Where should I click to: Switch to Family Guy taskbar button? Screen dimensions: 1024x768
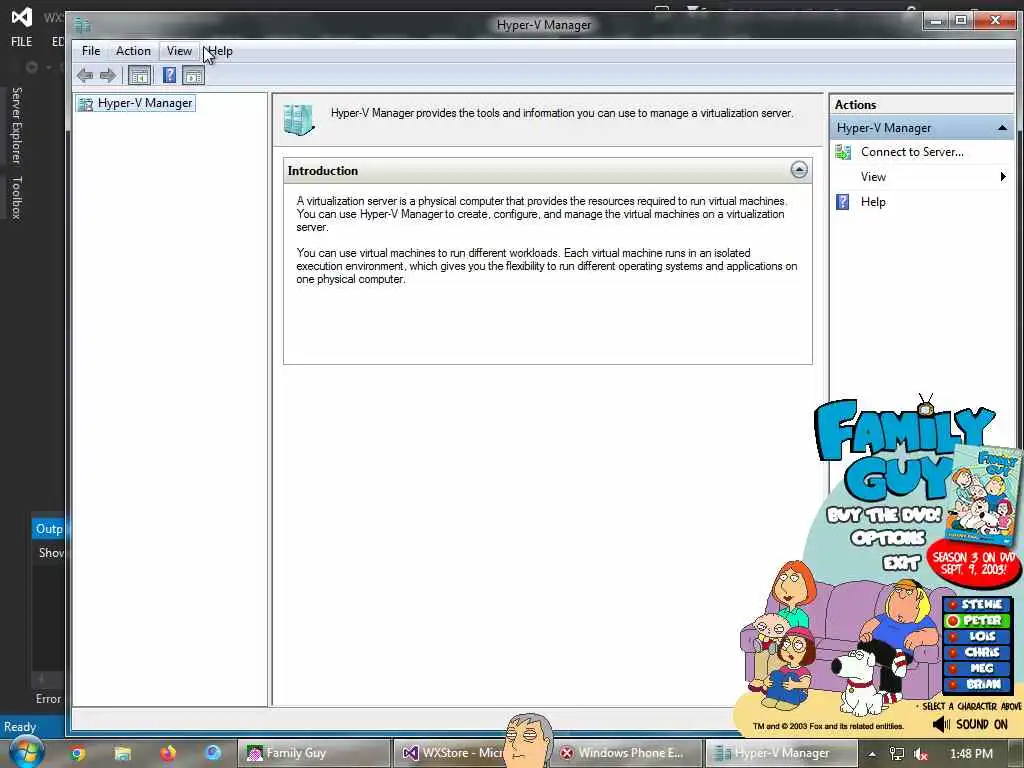pyautogui.click(x=313, y=754)
